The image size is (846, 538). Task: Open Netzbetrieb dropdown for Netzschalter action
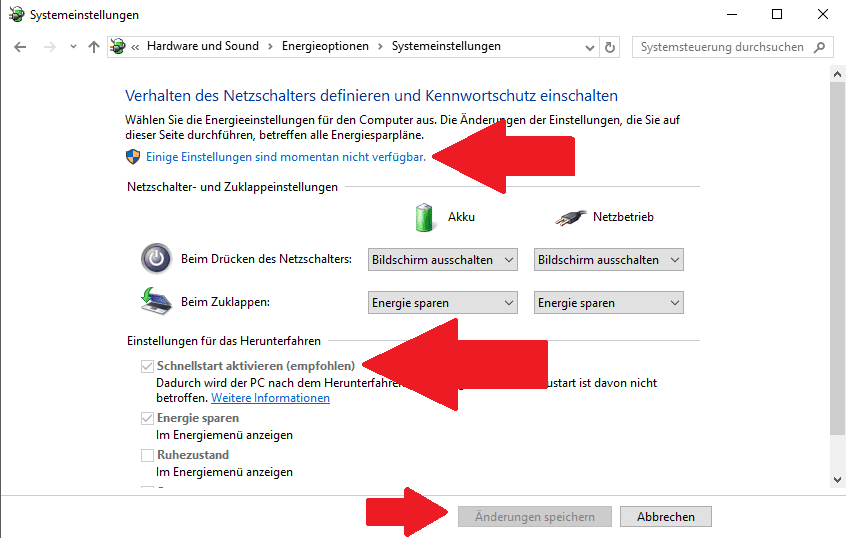coord(609,260)
